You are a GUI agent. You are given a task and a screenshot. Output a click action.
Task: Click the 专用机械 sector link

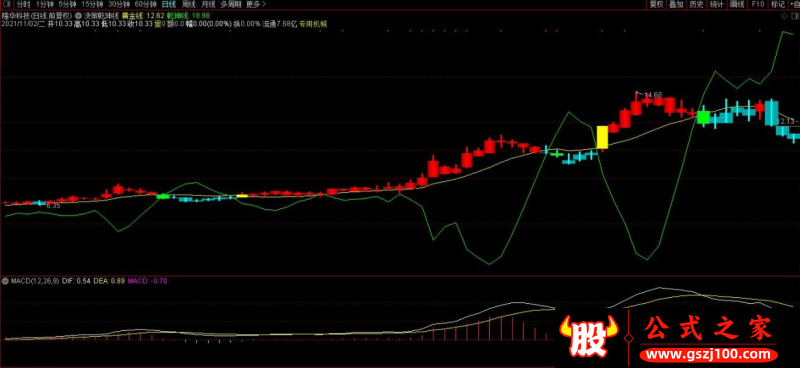[313, 23]
